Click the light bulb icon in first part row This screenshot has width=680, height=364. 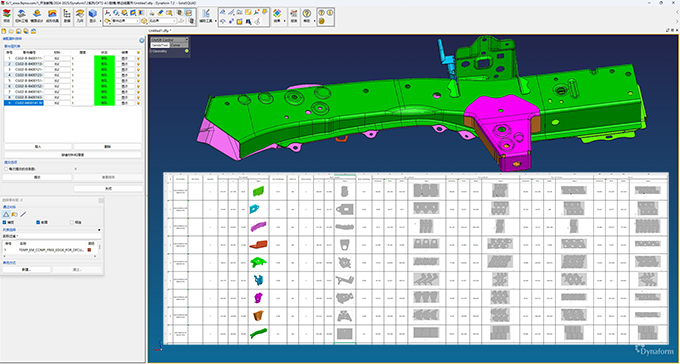click(x=138, y=58)
